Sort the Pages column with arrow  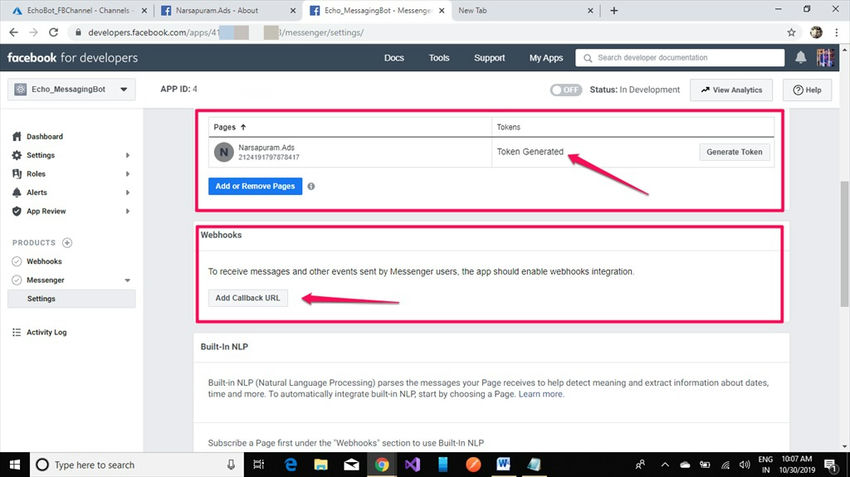click(243, 127)
